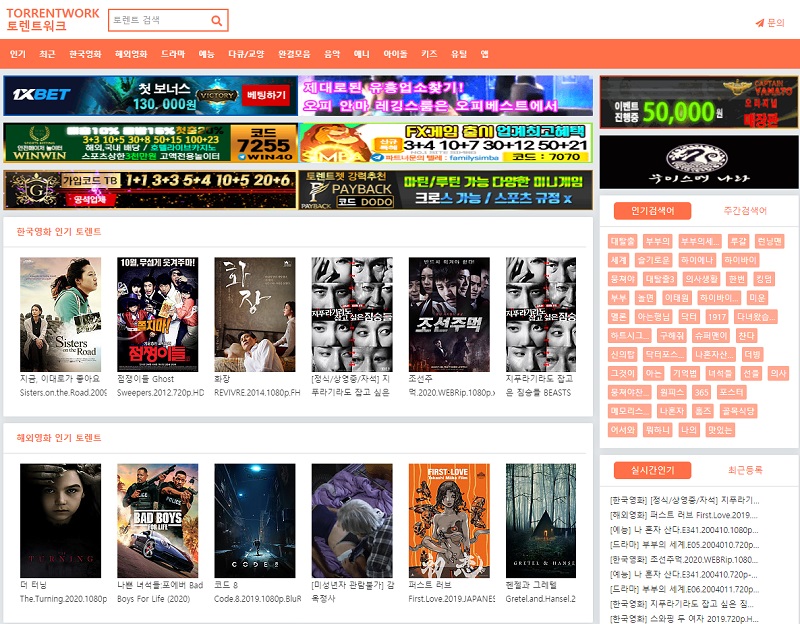
Task: Open the 조선주먹 movie poster
Action: [x=449, y=314]
